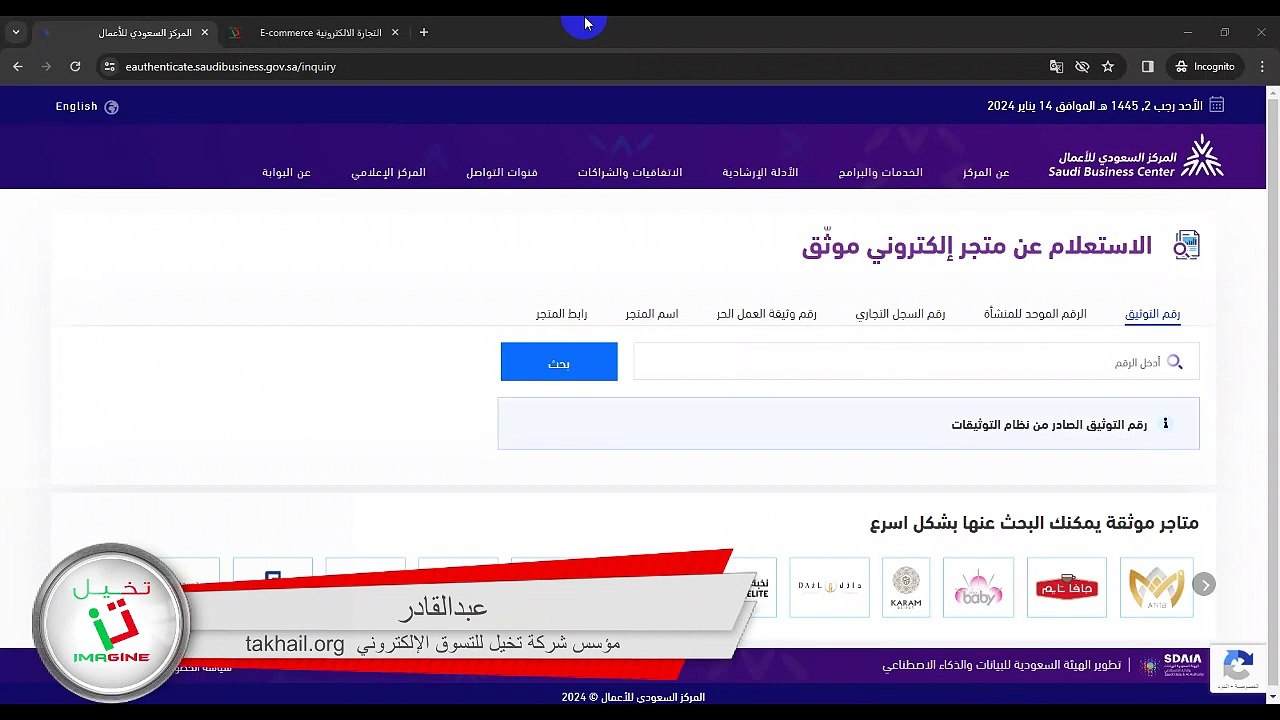
Task: Click the site information icon in address bar
Action: pos(110,66)
